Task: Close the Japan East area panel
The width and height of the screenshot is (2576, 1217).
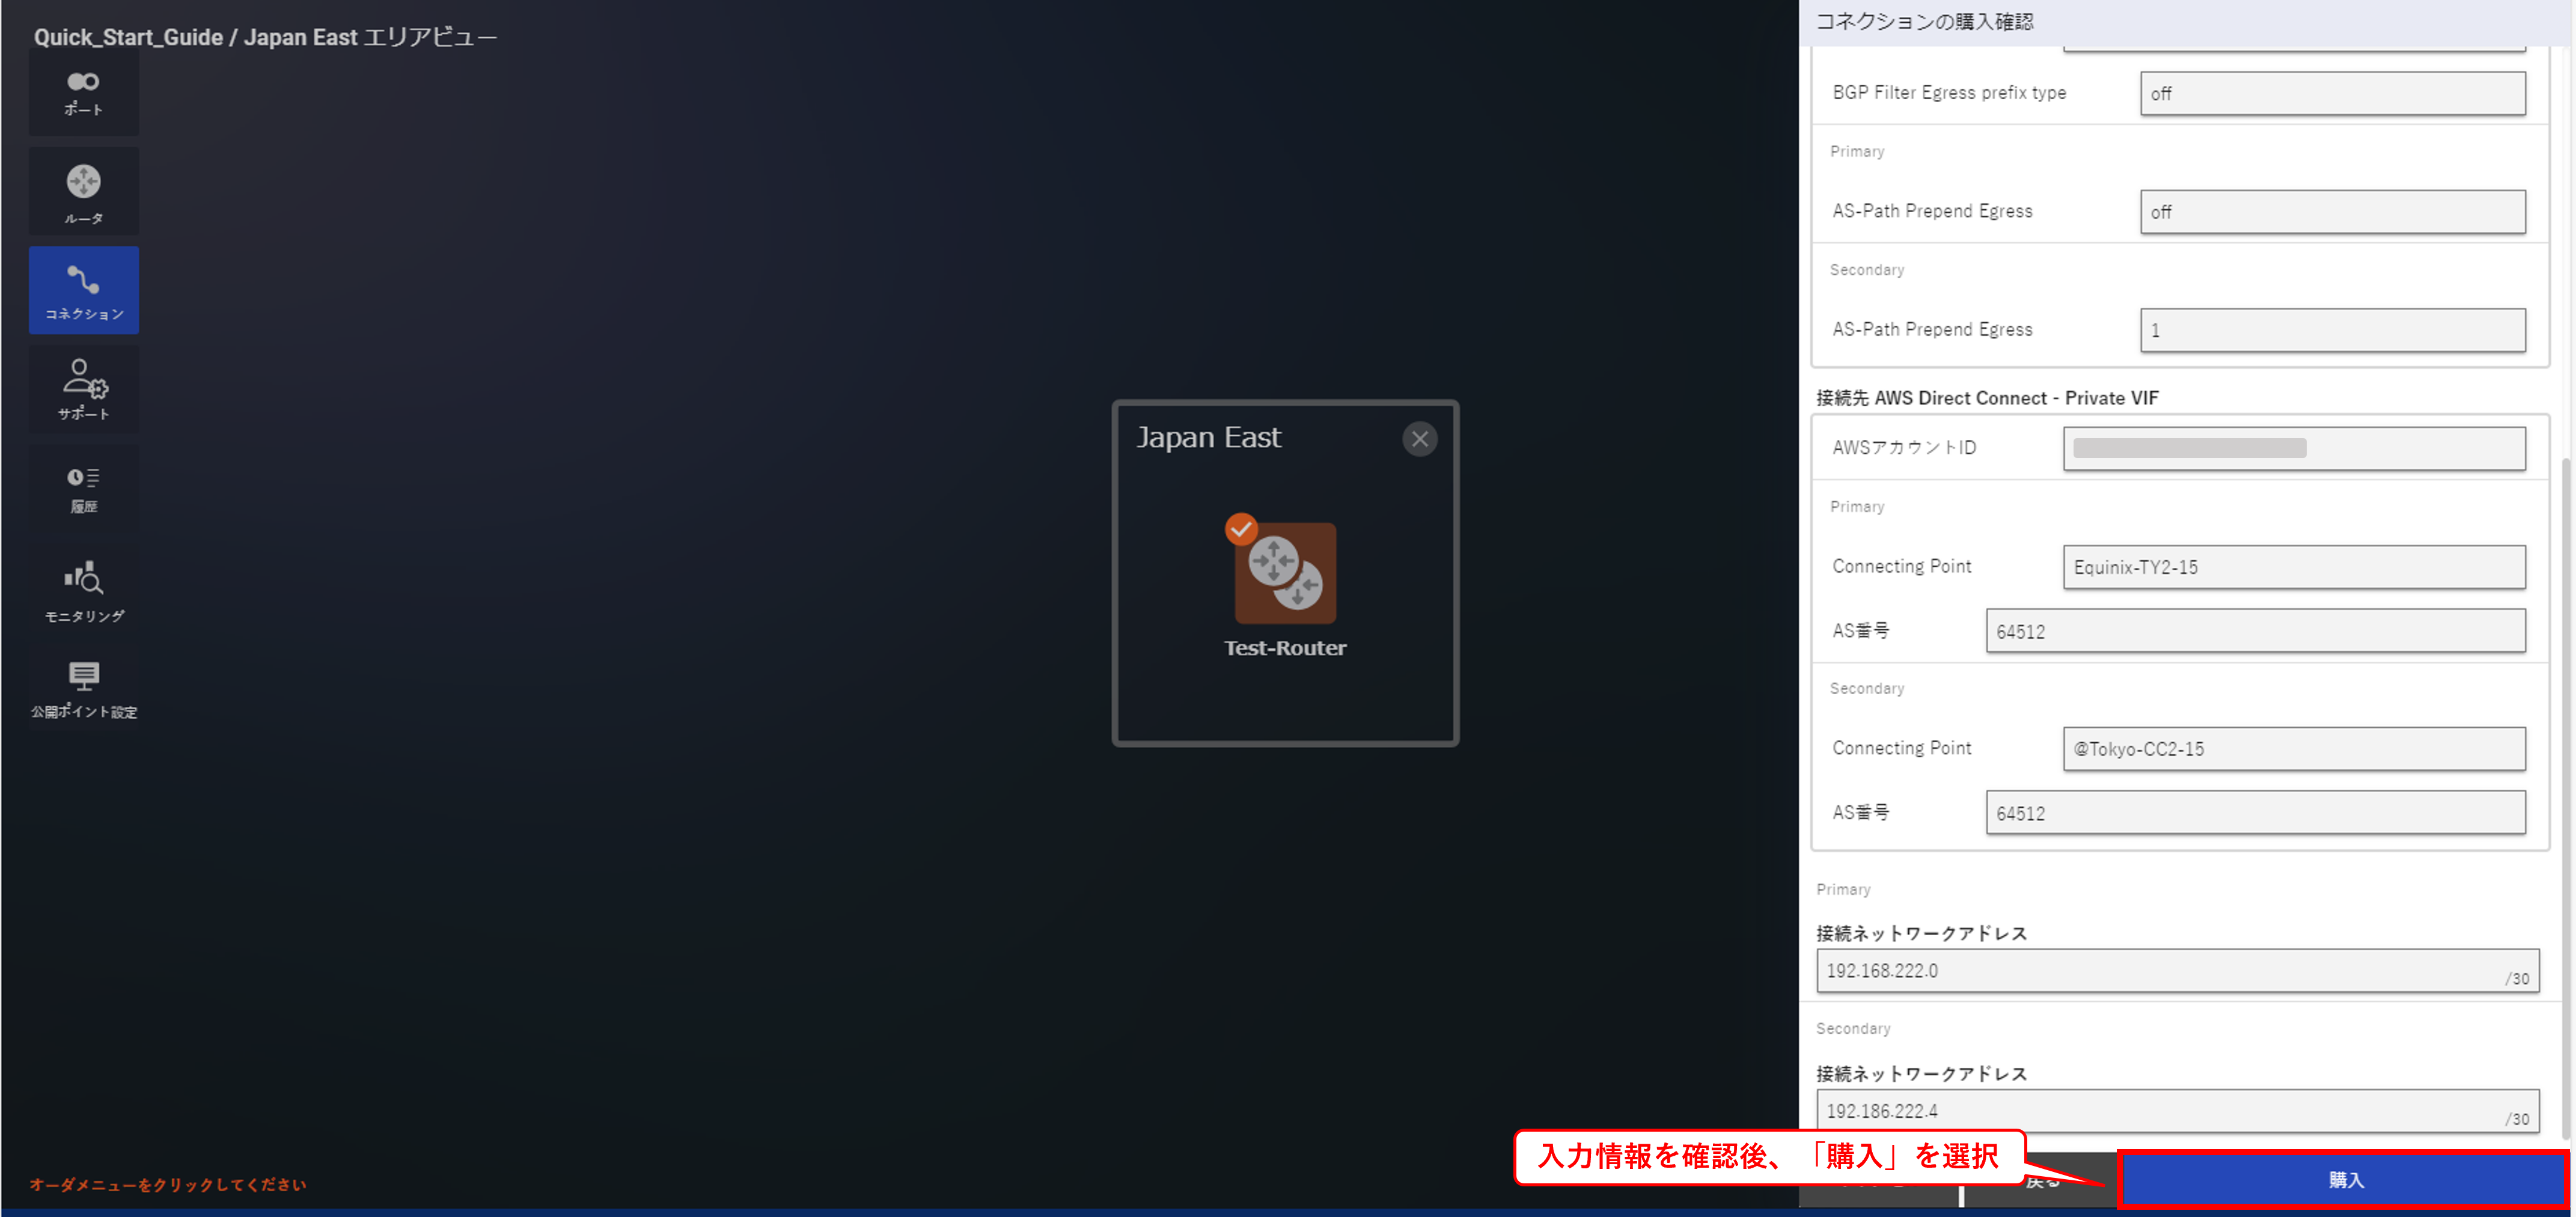Action: (x=1419, y=439)
